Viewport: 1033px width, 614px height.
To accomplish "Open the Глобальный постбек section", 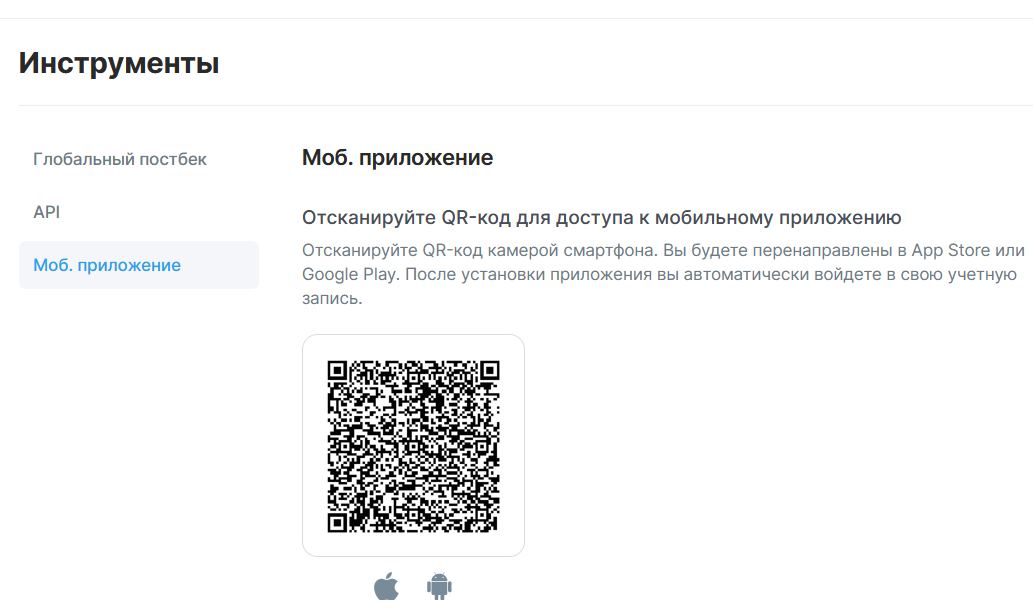I will coord(120,159).
